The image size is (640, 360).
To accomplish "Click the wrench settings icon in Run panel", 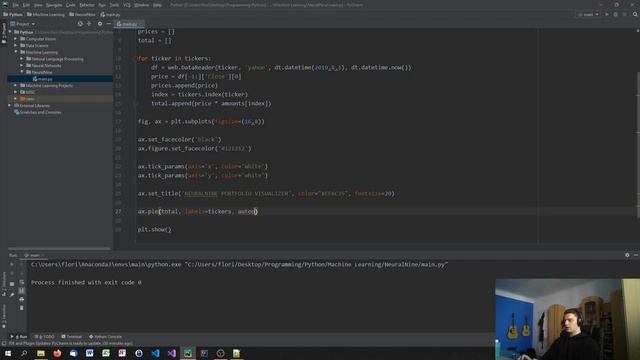I will click(12, 294).
